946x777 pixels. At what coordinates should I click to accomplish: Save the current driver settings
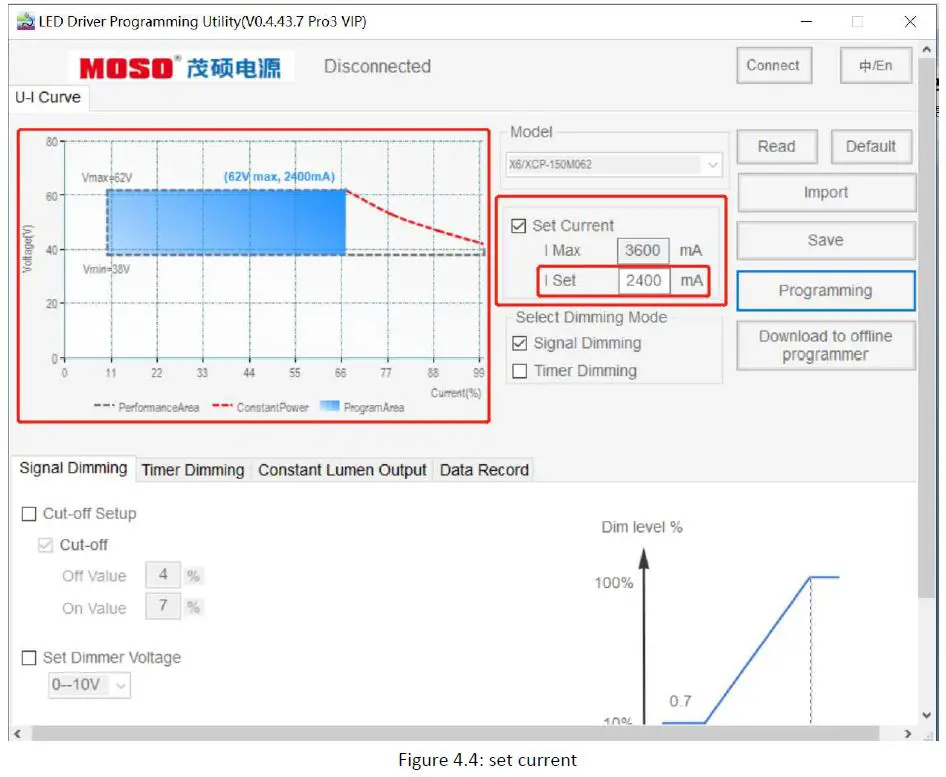tap(826, 240)
